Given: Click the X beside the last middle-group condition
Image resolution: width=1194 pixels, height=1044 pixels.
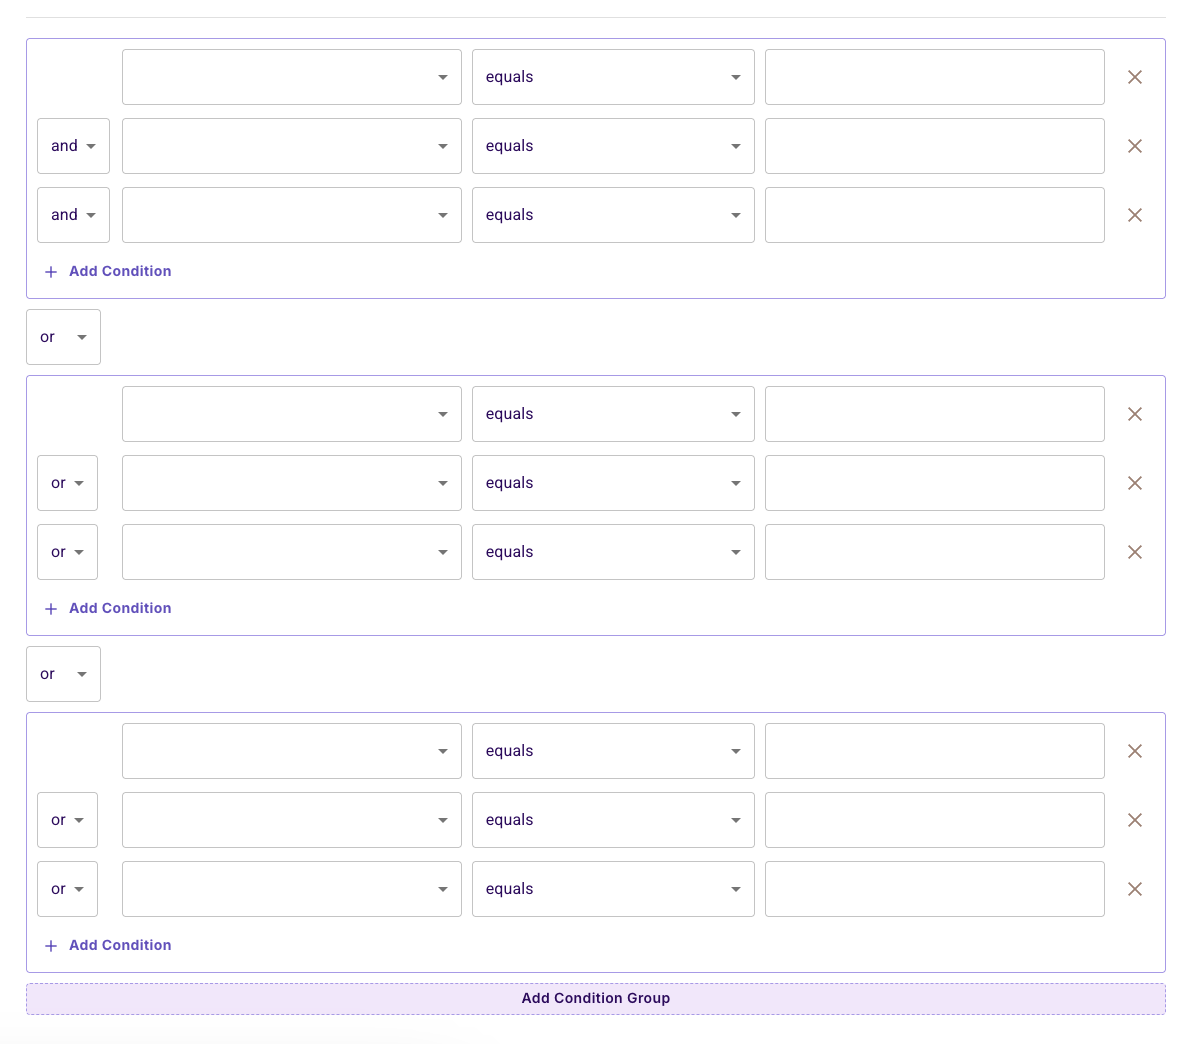Looking at the screenshot, I should coord(1135,552).
